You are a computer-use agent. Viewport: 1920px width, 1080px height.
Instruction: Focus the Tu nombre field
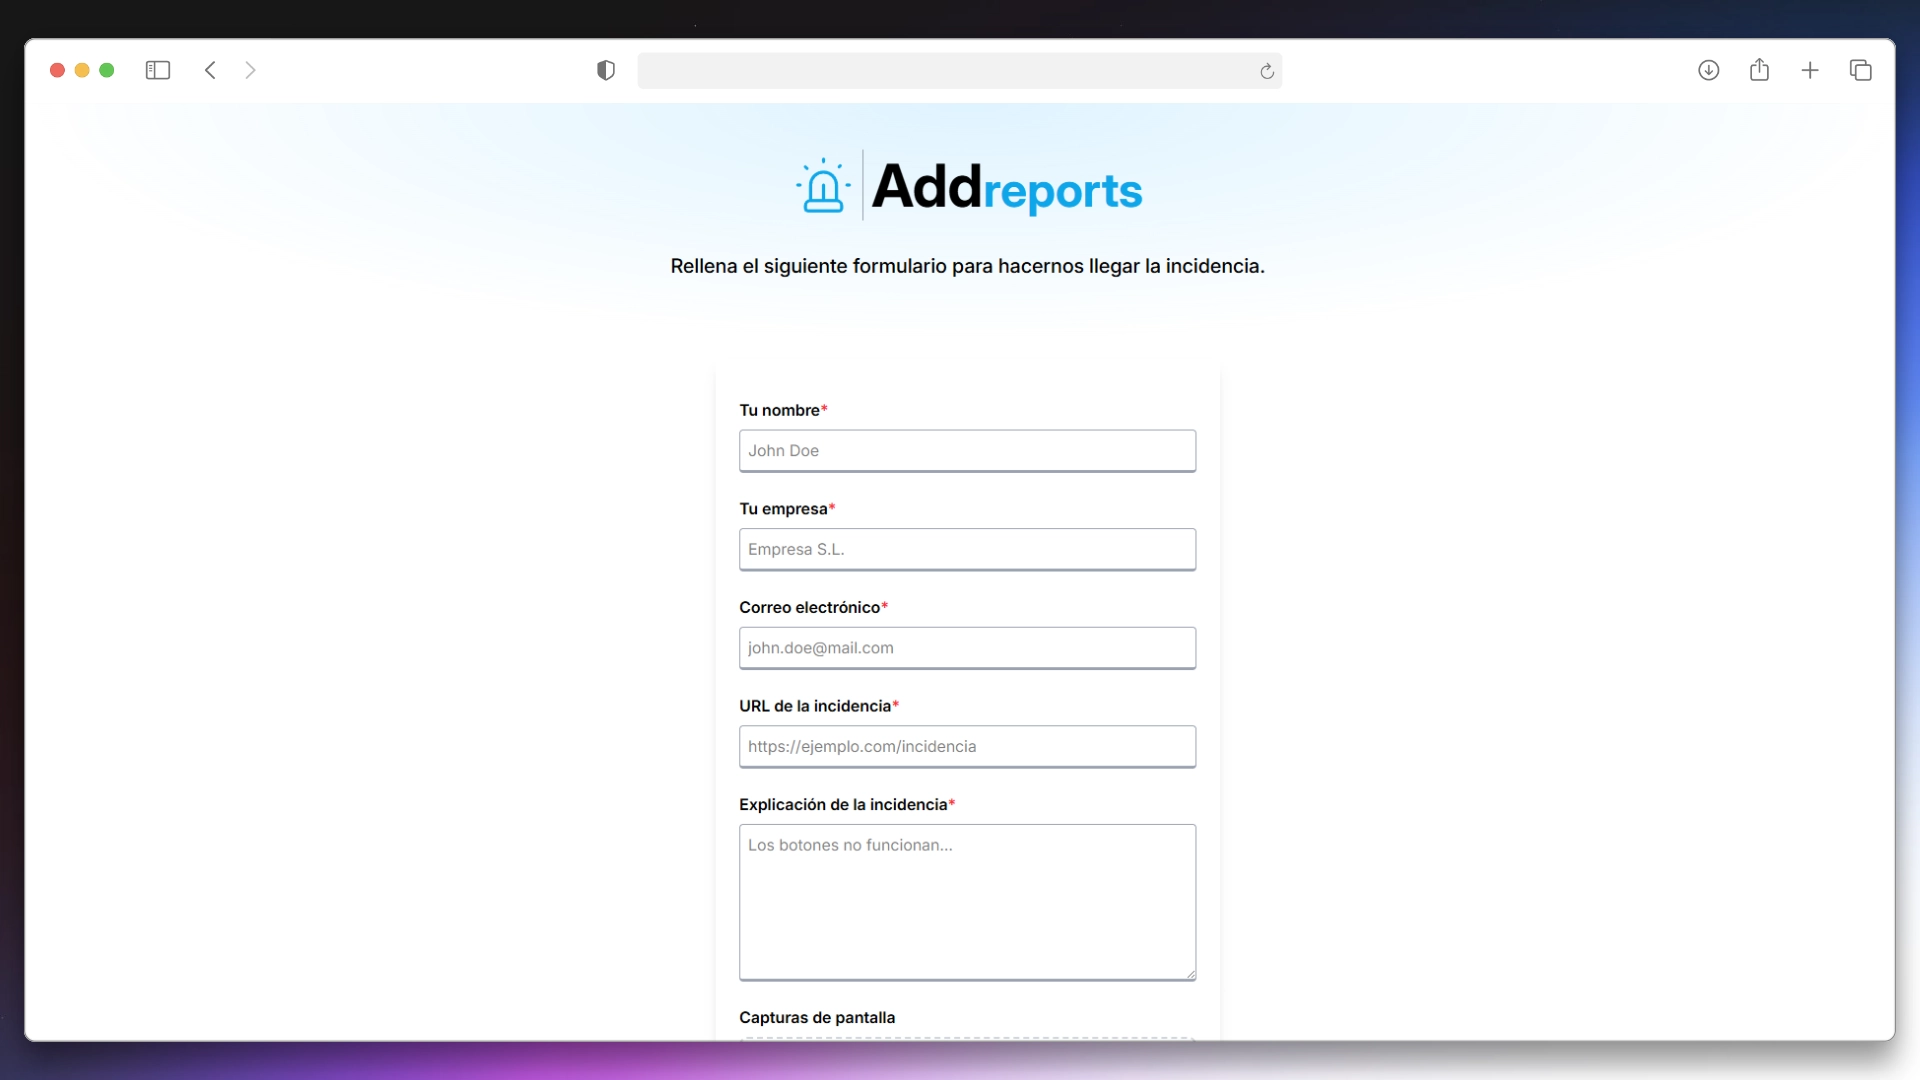click(x=967, y=451)
